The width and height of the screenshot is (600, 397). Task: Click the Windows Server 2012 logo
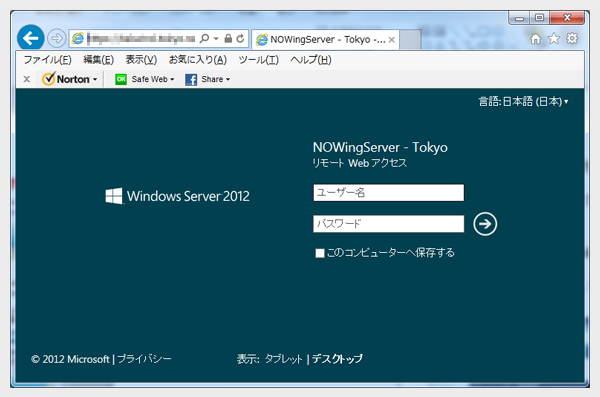[177, 196]
